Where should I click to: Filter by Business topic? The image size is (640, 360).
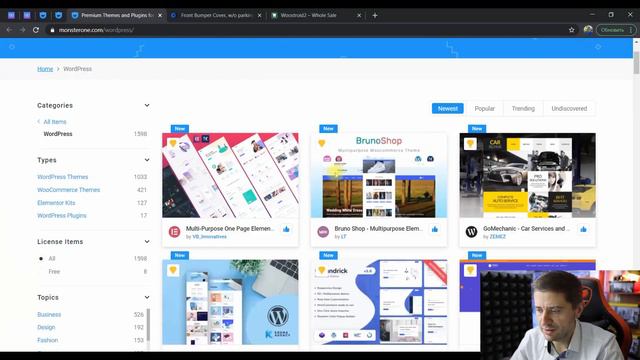tap(49, 315)
